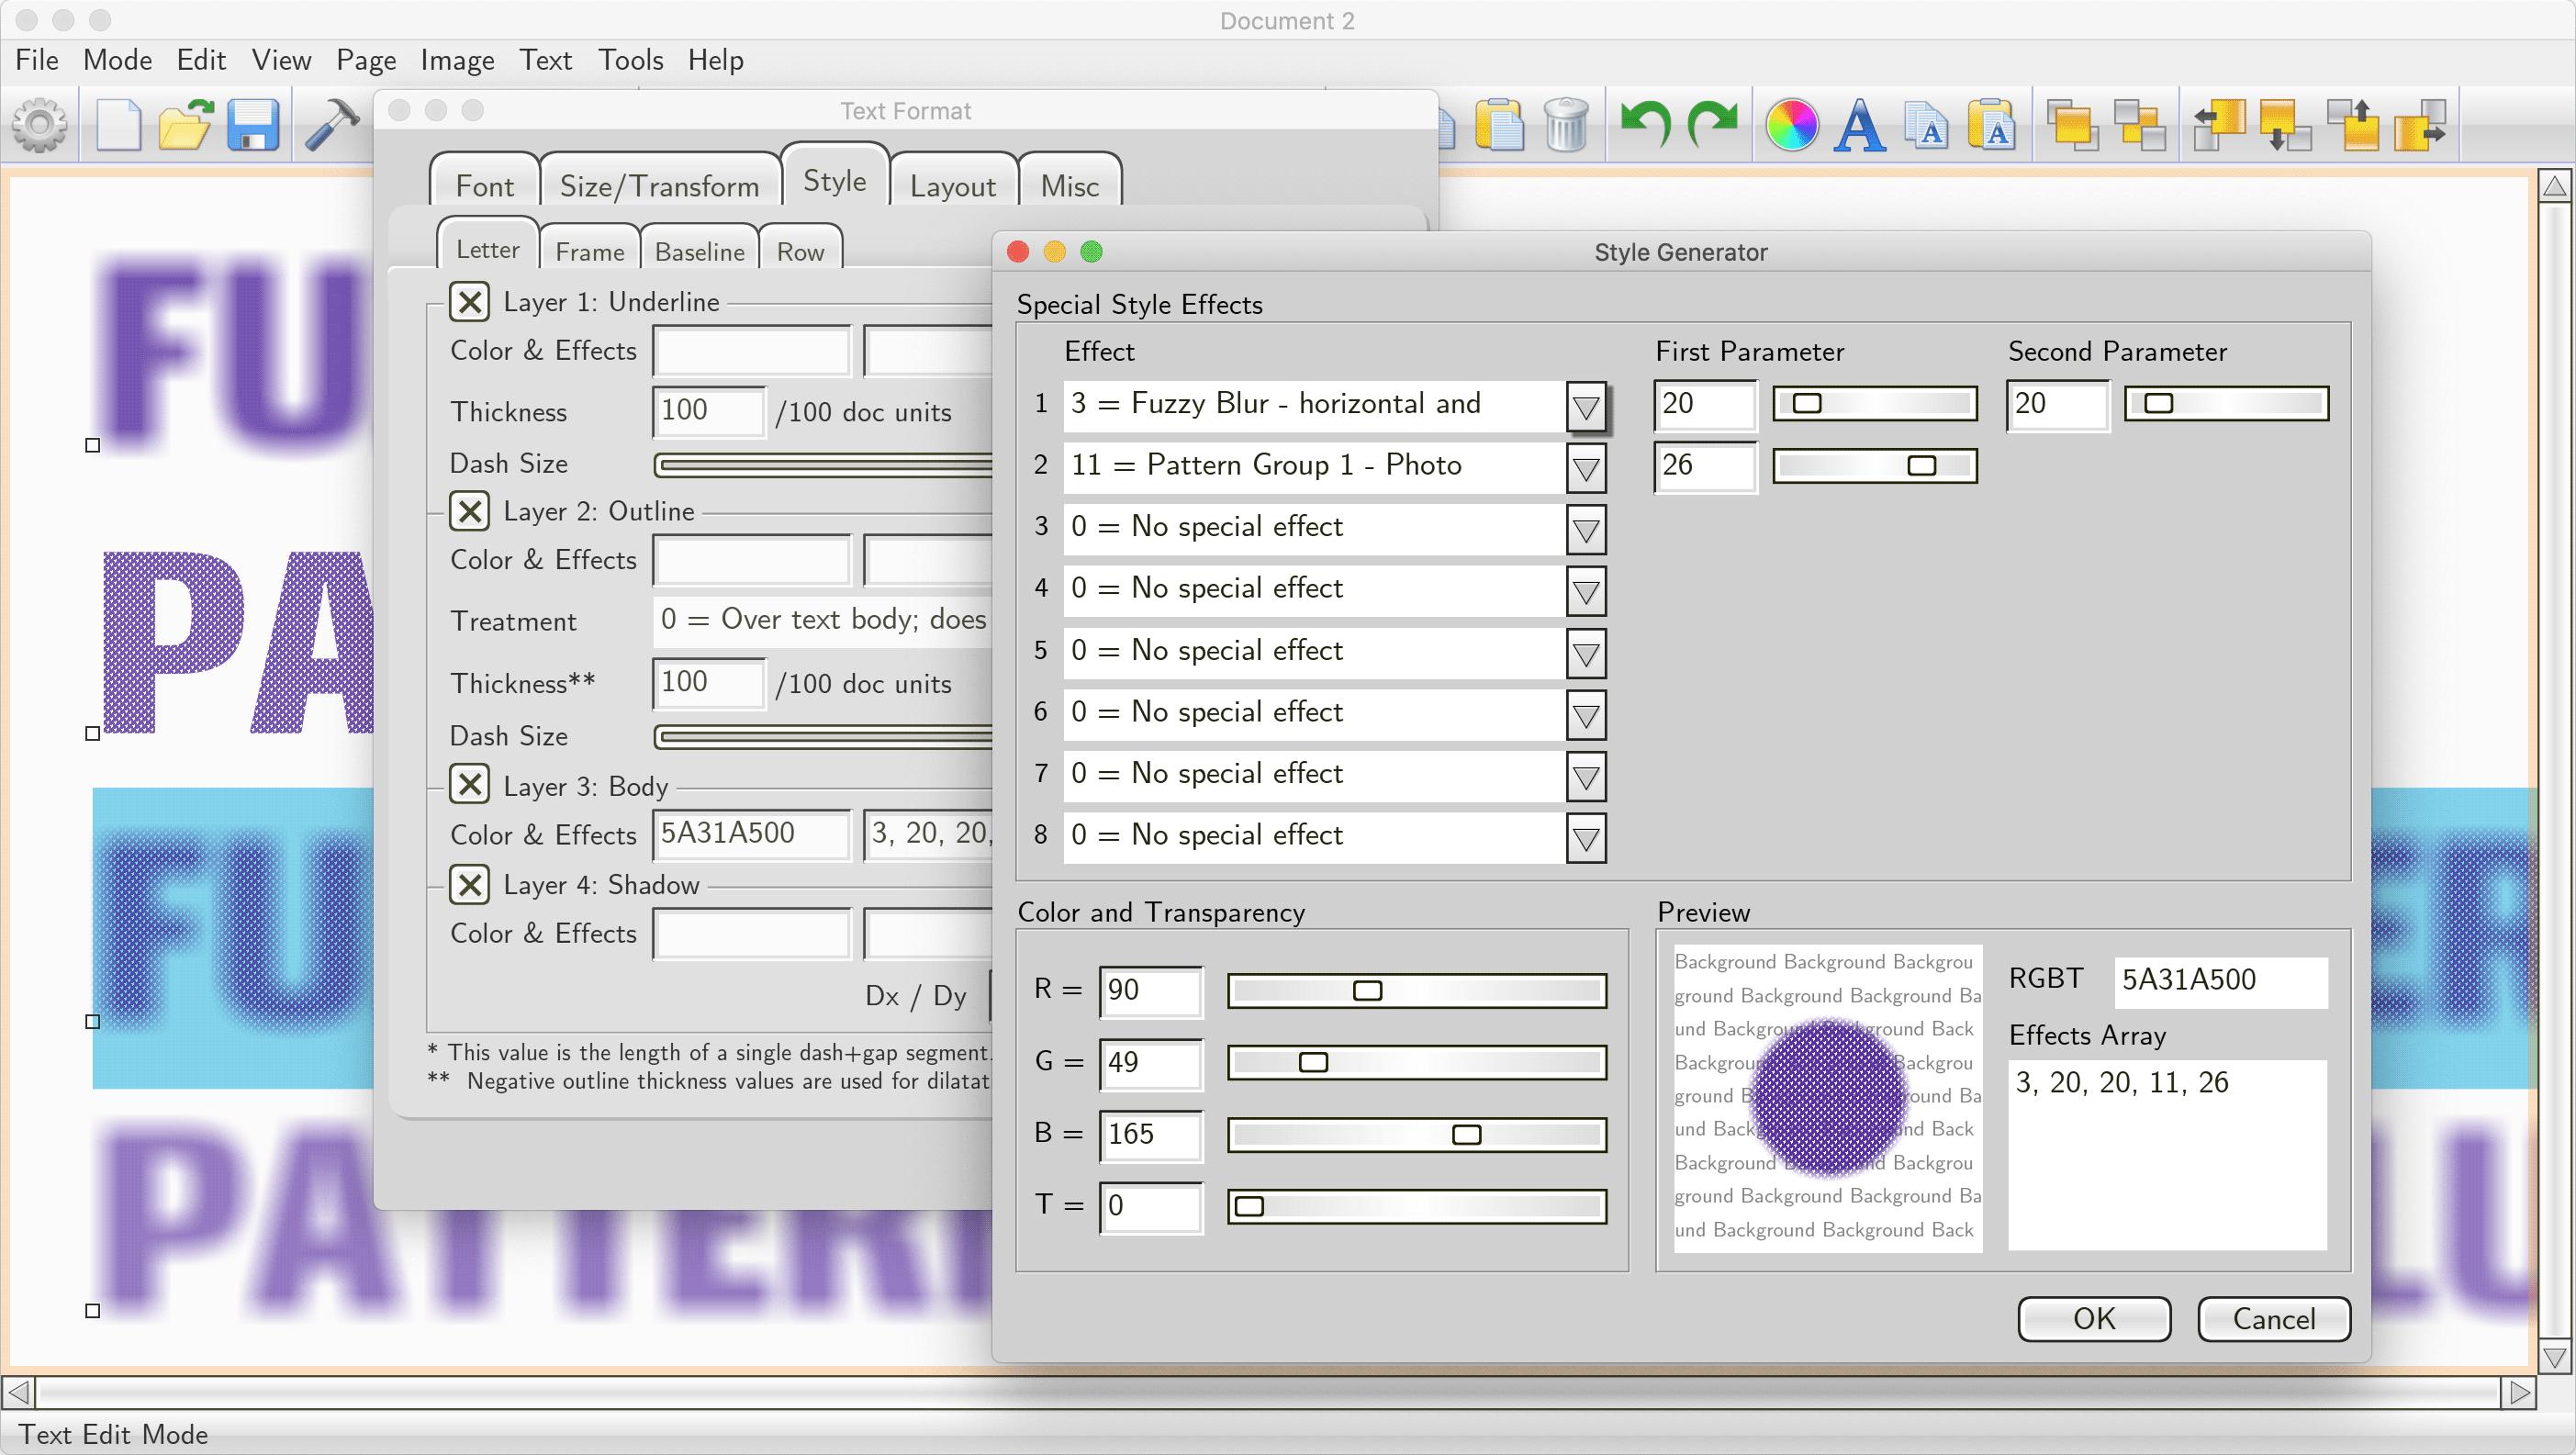Open the effect 3 dropdown arrow
The image size is (2576, 1455).
click(x=1586, y=530)
